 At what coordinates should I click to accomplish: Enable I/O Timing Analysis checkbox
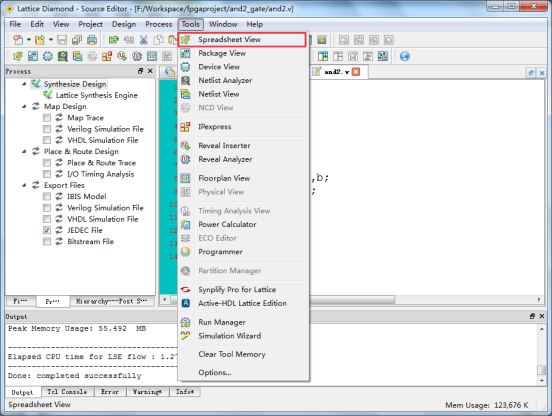click(47, 174)
